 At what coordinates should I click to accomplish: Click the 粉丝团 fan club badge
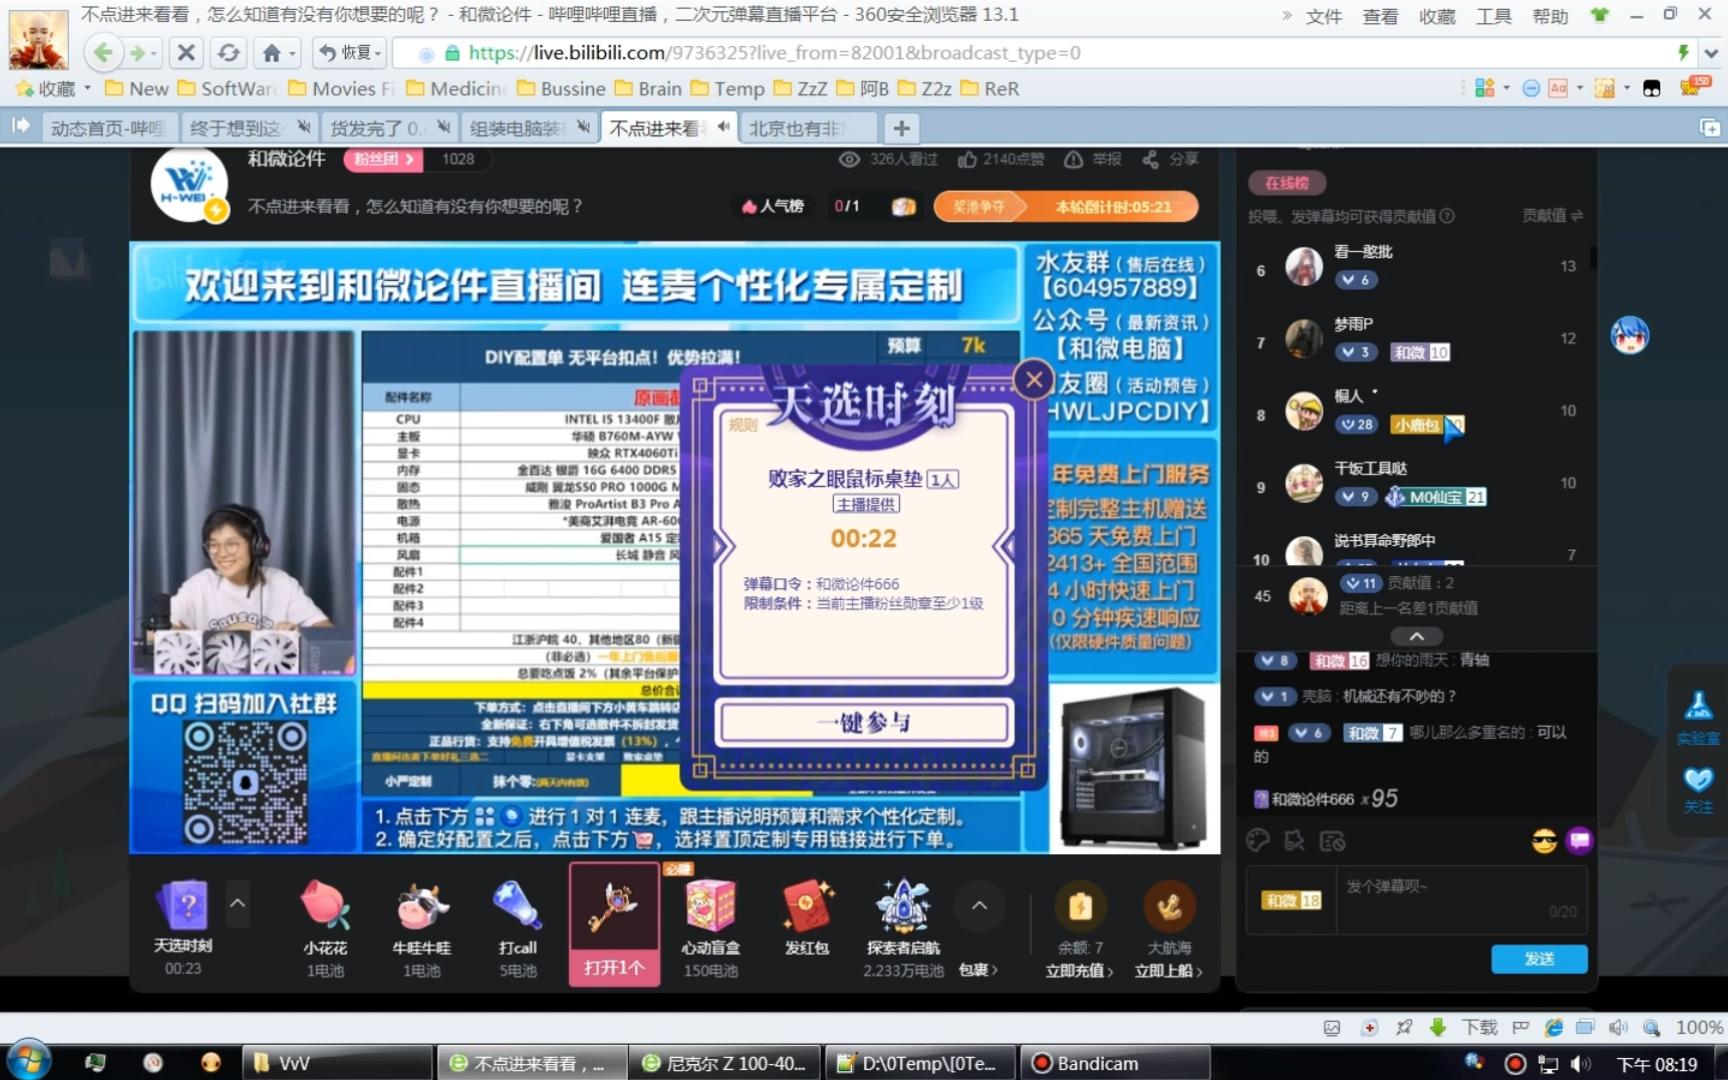click(x=383, y=159)
